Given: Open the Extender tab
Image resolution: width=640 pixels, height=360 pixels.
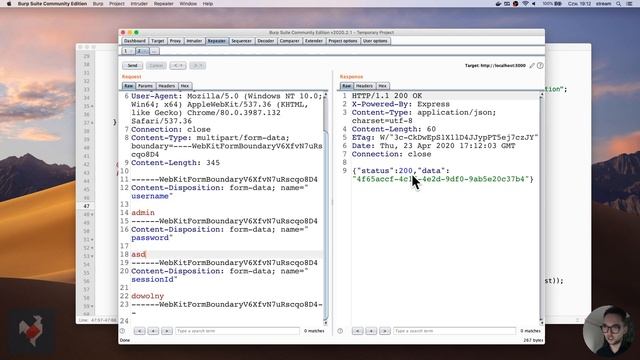Looking at the screenshot, I should coord(314,41).
